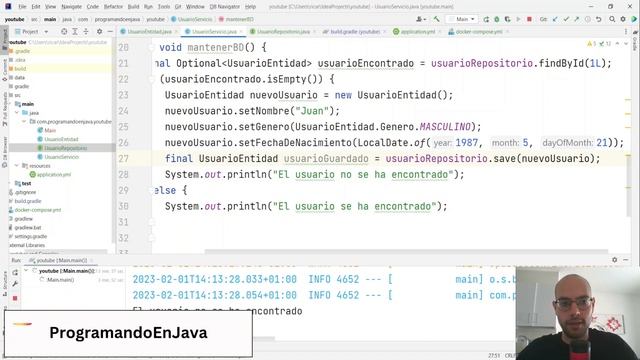Click the Build project hammer icon
Image resolution: width=640 pixels, height=360 pixels.
click(436, 19)
